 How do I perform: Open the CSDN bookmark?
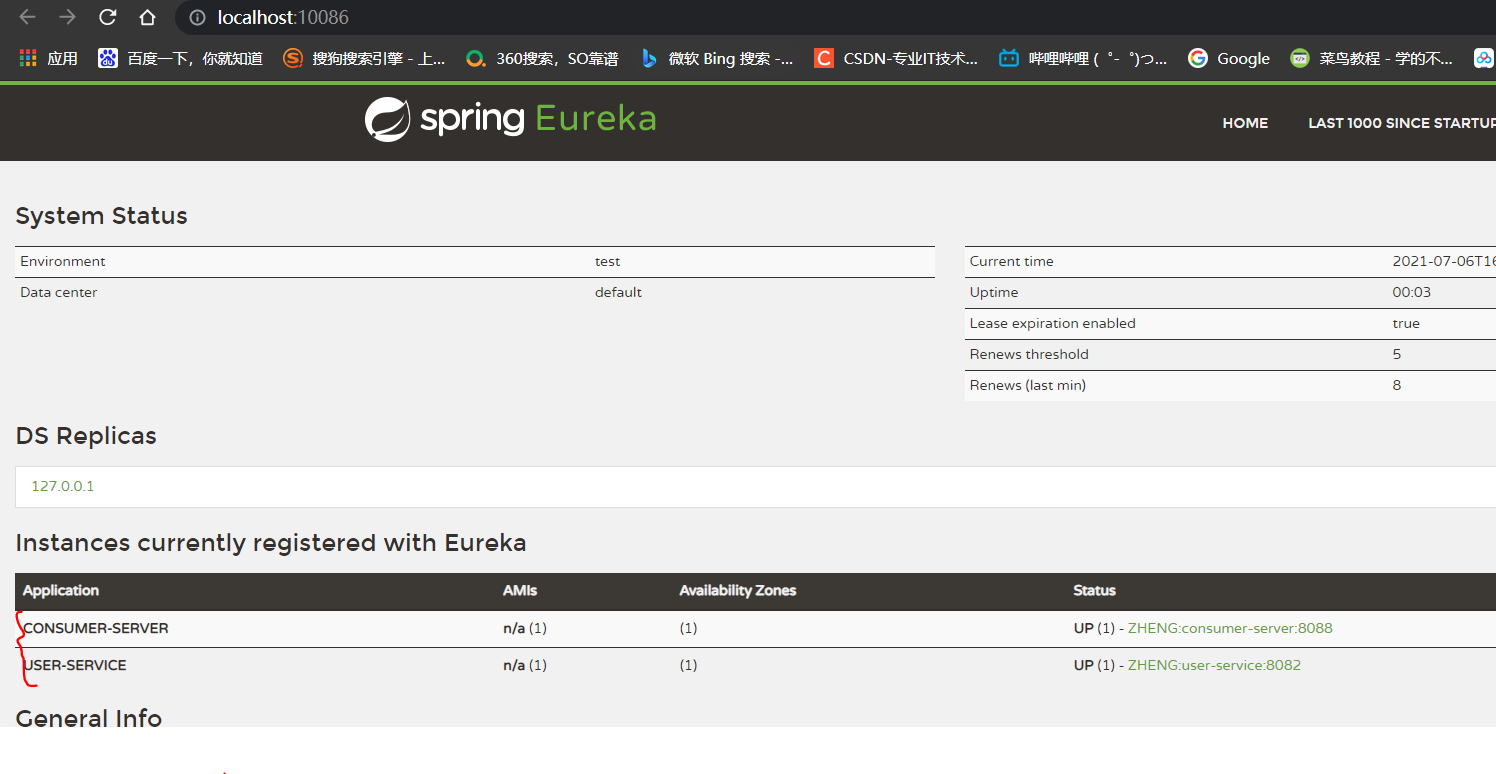pyautogui.click(x=896, y=58)
